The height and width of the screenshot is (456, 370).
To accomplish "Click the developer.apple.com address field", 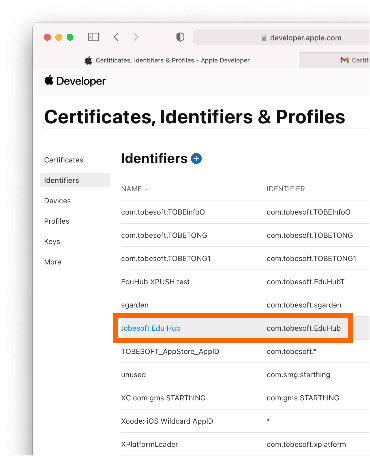I will 282,37.
